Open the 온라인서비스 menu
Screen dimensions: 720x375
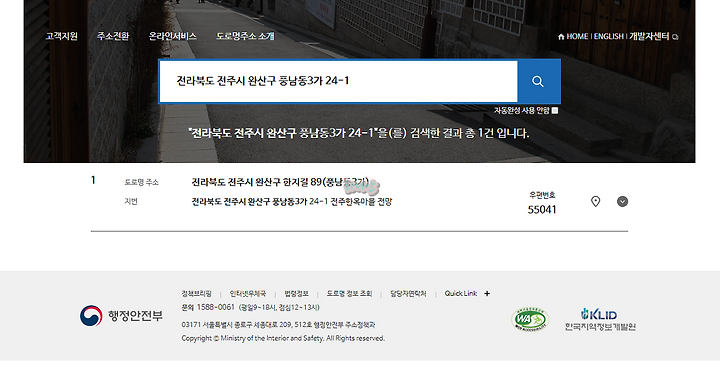[x=173, y=36]
